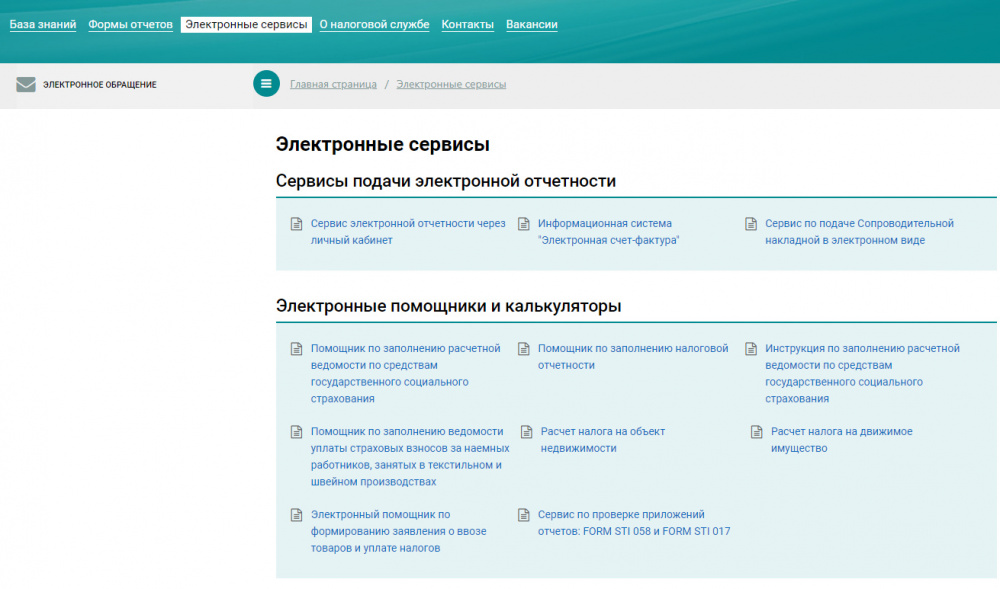Image resolution: width=1000 pixels, height=589 pixels.
Task: Click the document icon beside 'Информационная система Электронная счет-фактура'
Action: (x=523, y=222)
